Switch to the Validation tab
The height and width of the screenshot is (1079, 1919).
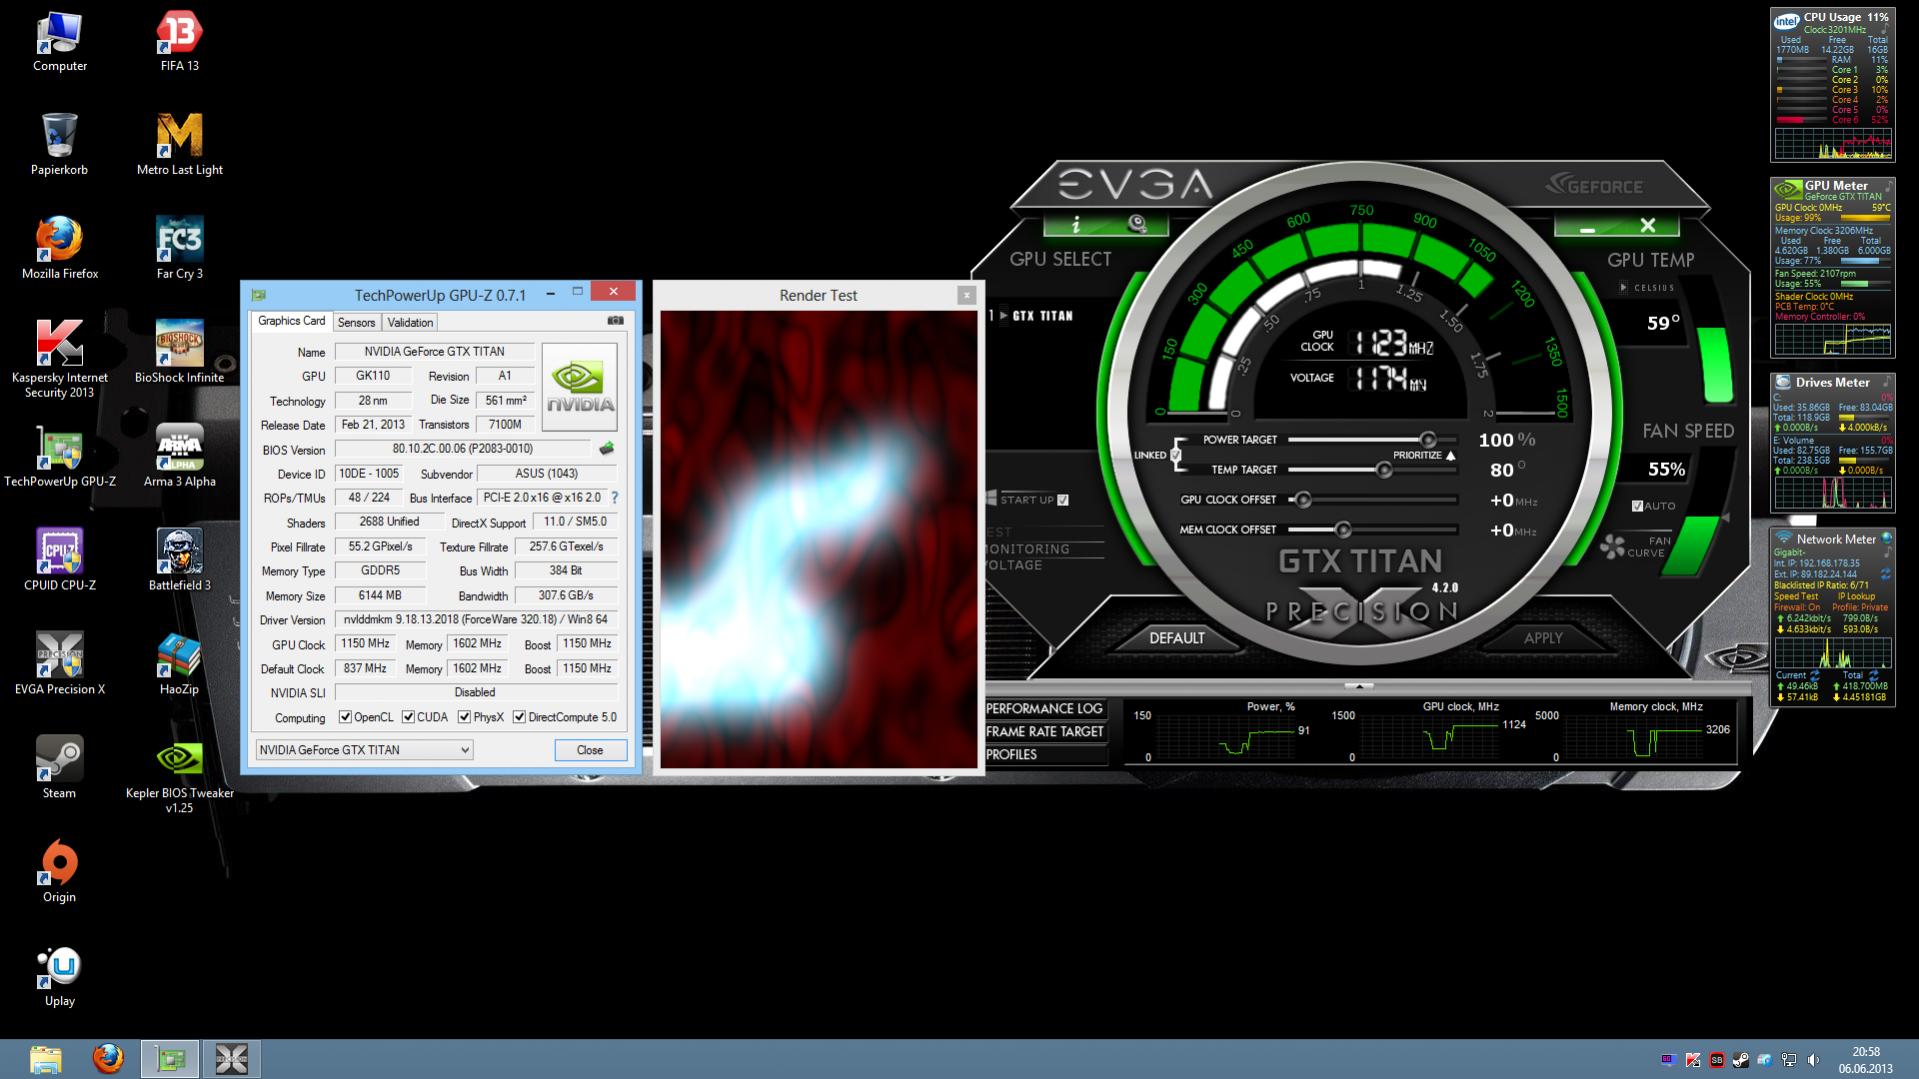click(410, 322)
